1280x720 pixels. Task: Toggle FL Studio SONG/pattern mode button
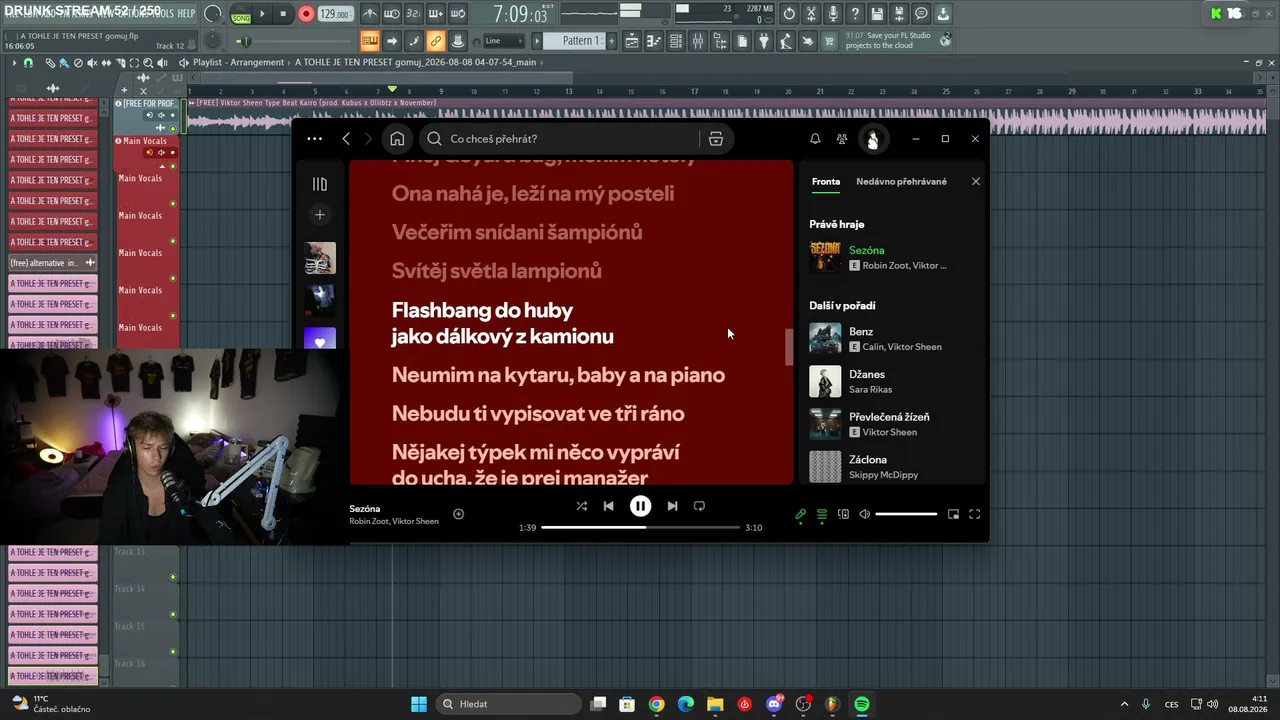[241, 15]
